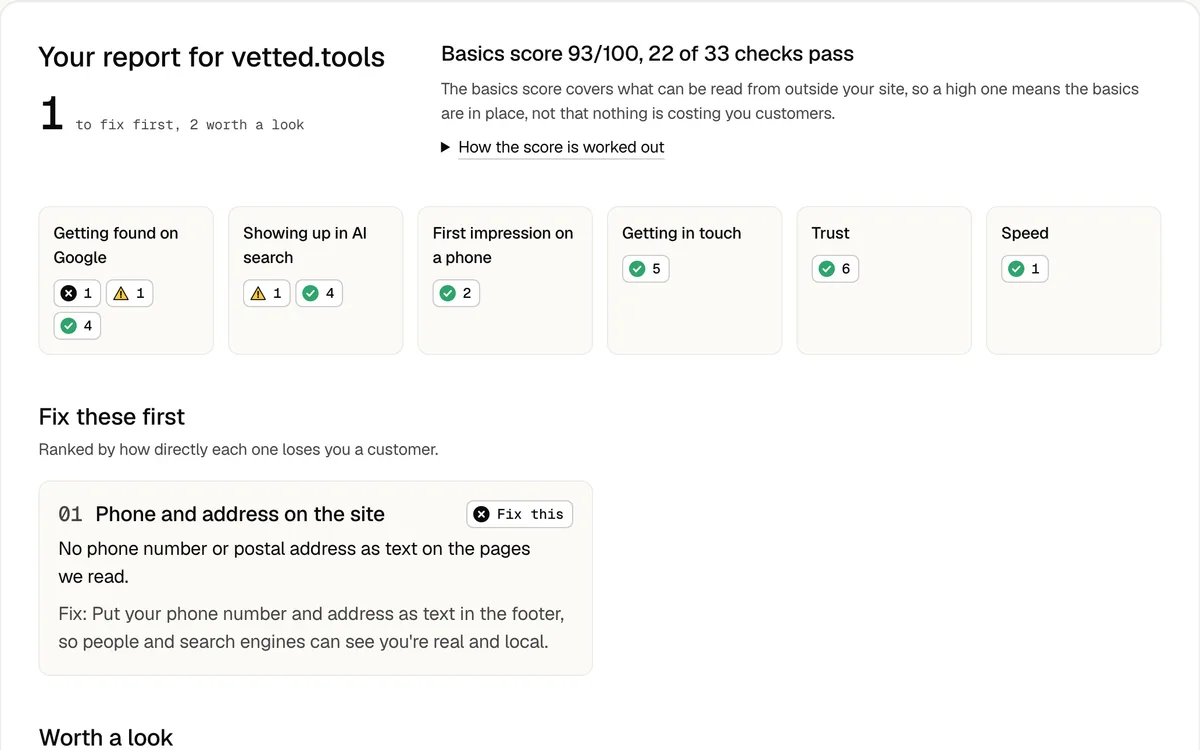Click the 'Fix this' button
This screenshot has height=750, width=1200.
tap(520, 514)
